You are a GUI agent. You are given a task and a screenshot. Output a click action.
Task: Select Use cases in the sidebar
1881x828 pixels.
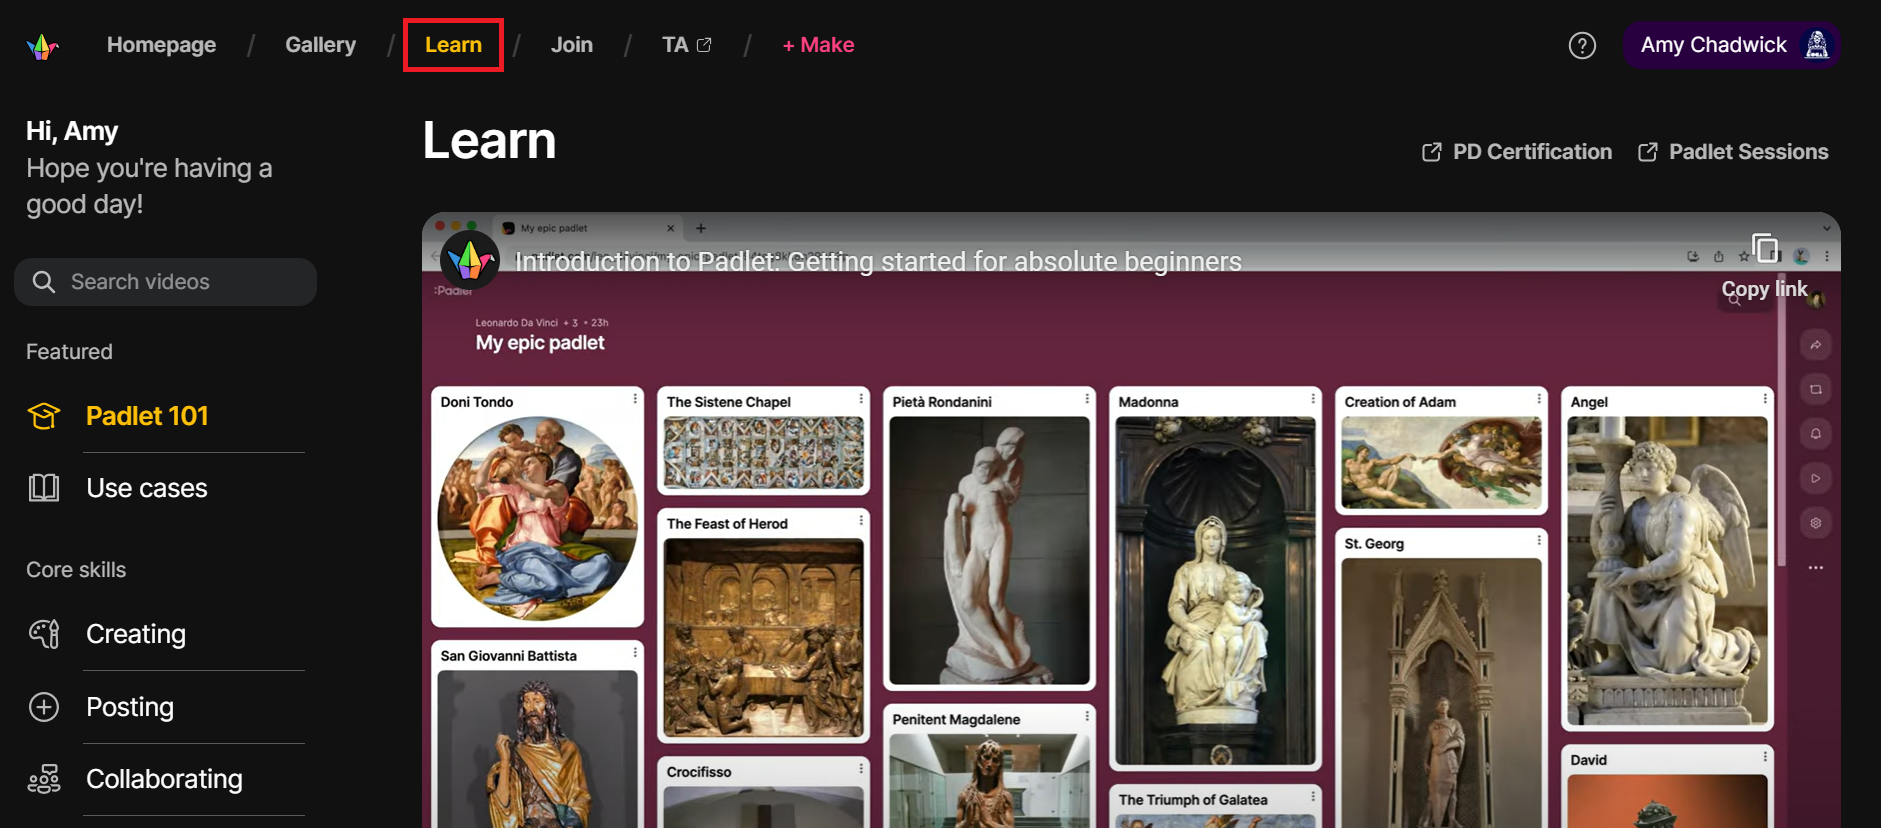coord(147,488)
